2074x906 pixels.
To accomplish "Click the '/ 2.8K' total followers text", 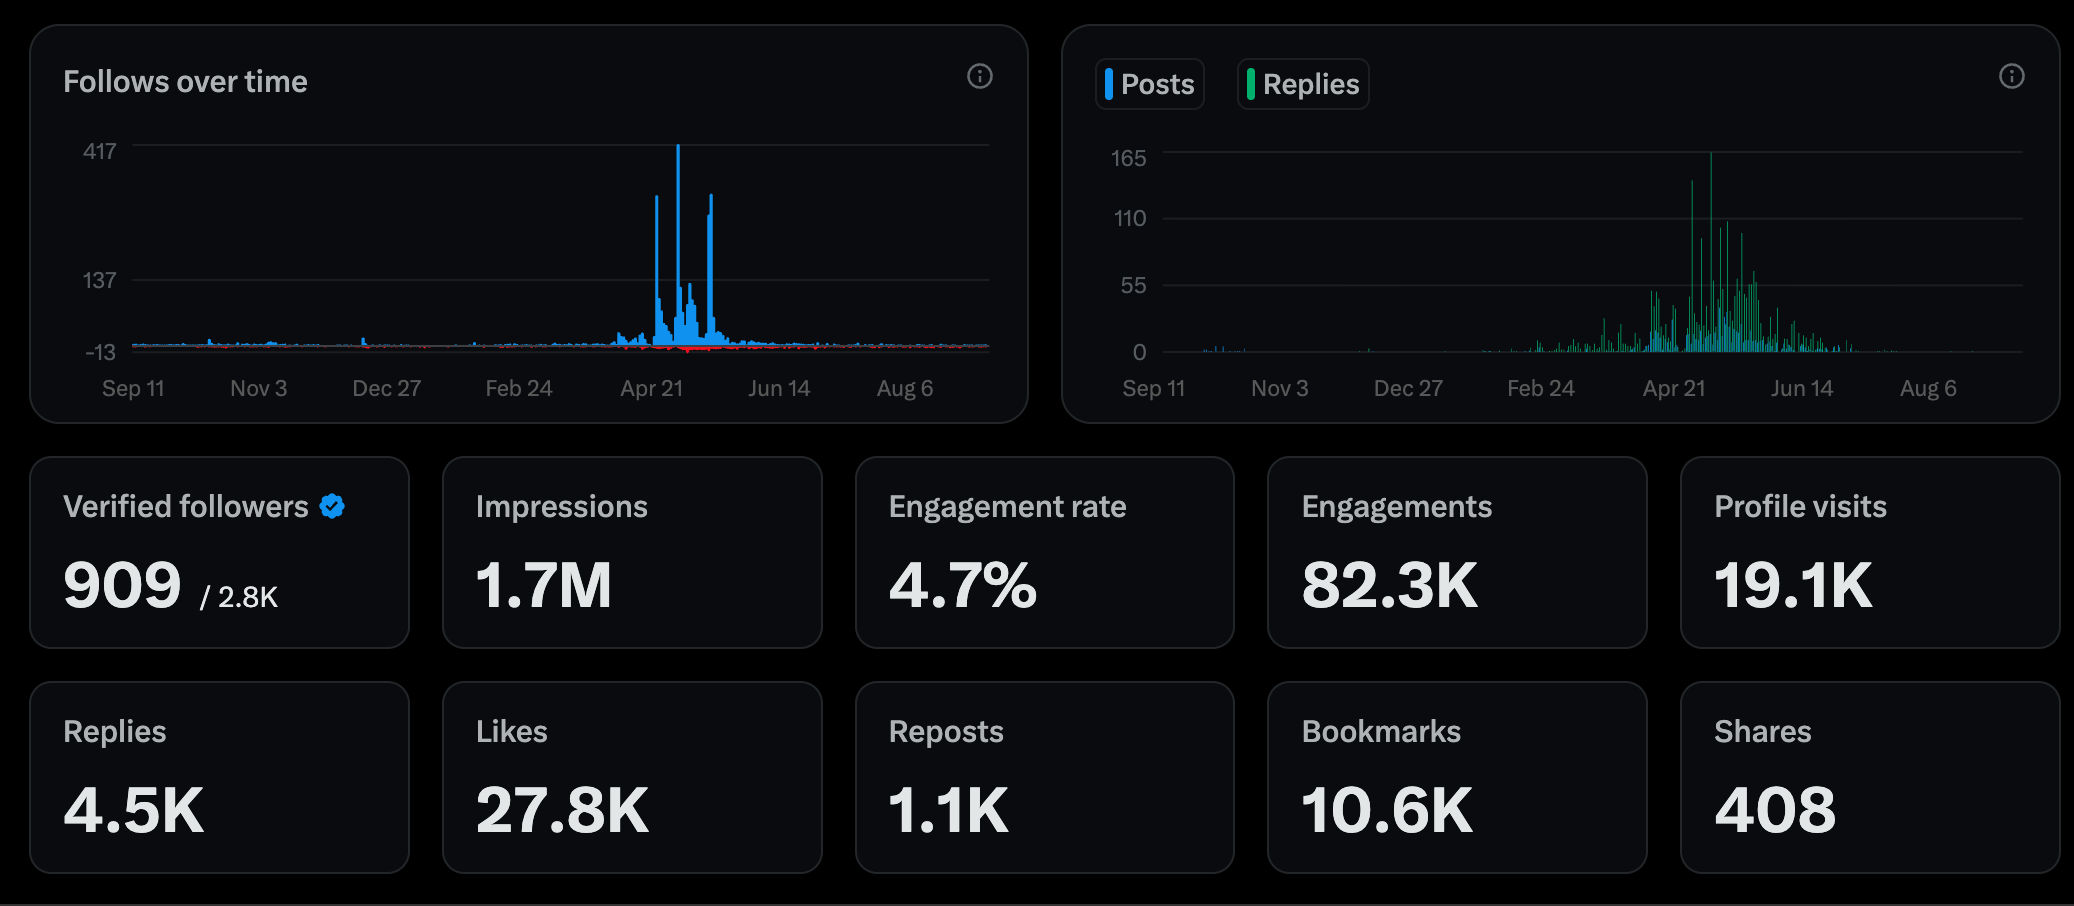I will 239,597.
